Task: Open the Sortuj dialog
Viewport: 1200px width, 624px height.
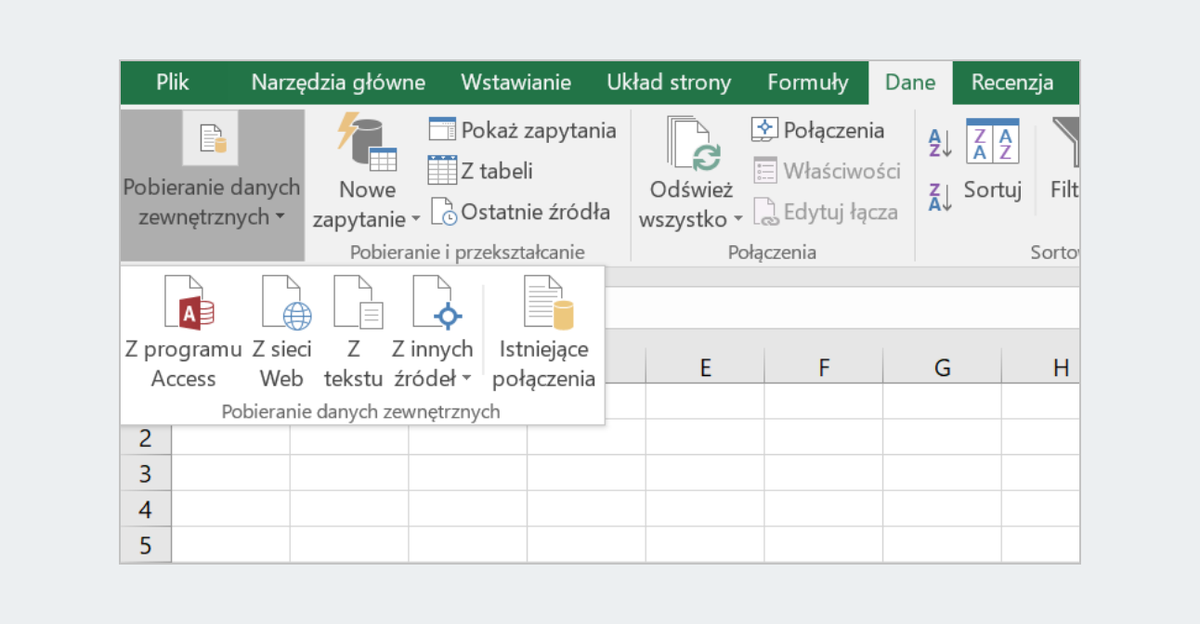Action: [x=992, y=158]
